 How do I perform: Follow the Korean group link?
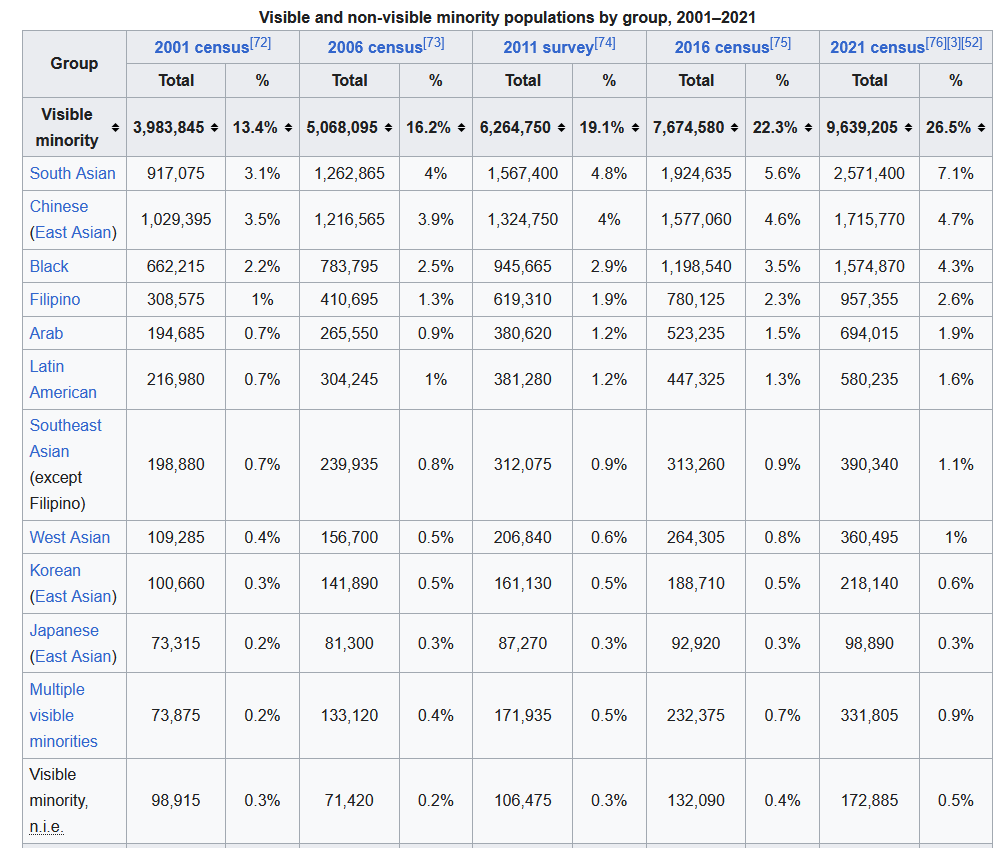(55, 570)
